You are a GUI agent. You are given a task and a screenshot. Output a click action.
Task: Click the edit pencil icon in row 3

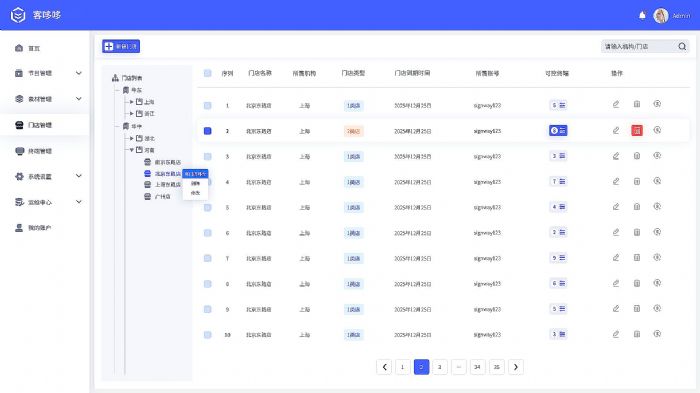click(616, 156)
